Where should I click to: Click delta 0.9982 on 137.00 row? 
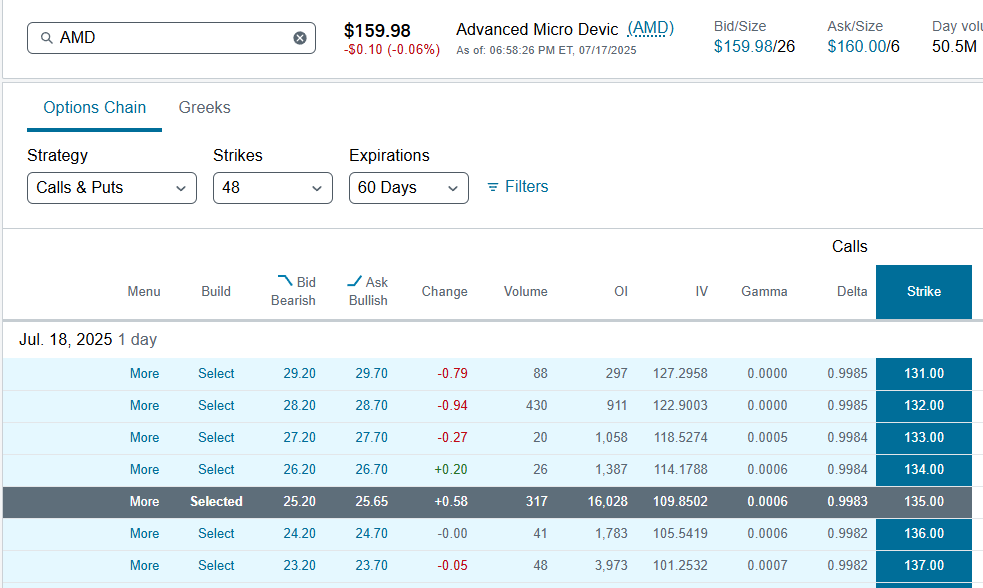click(x=848, y=565)
